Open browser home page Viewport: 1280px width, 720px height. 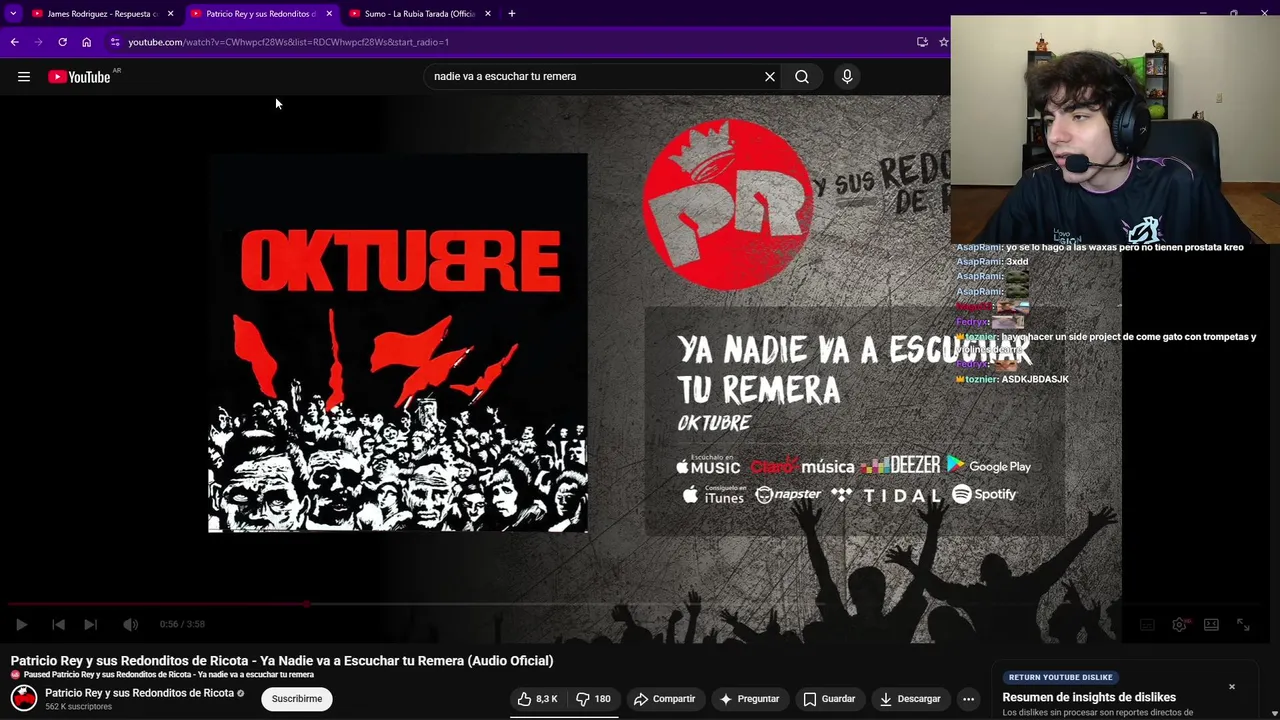86,42
